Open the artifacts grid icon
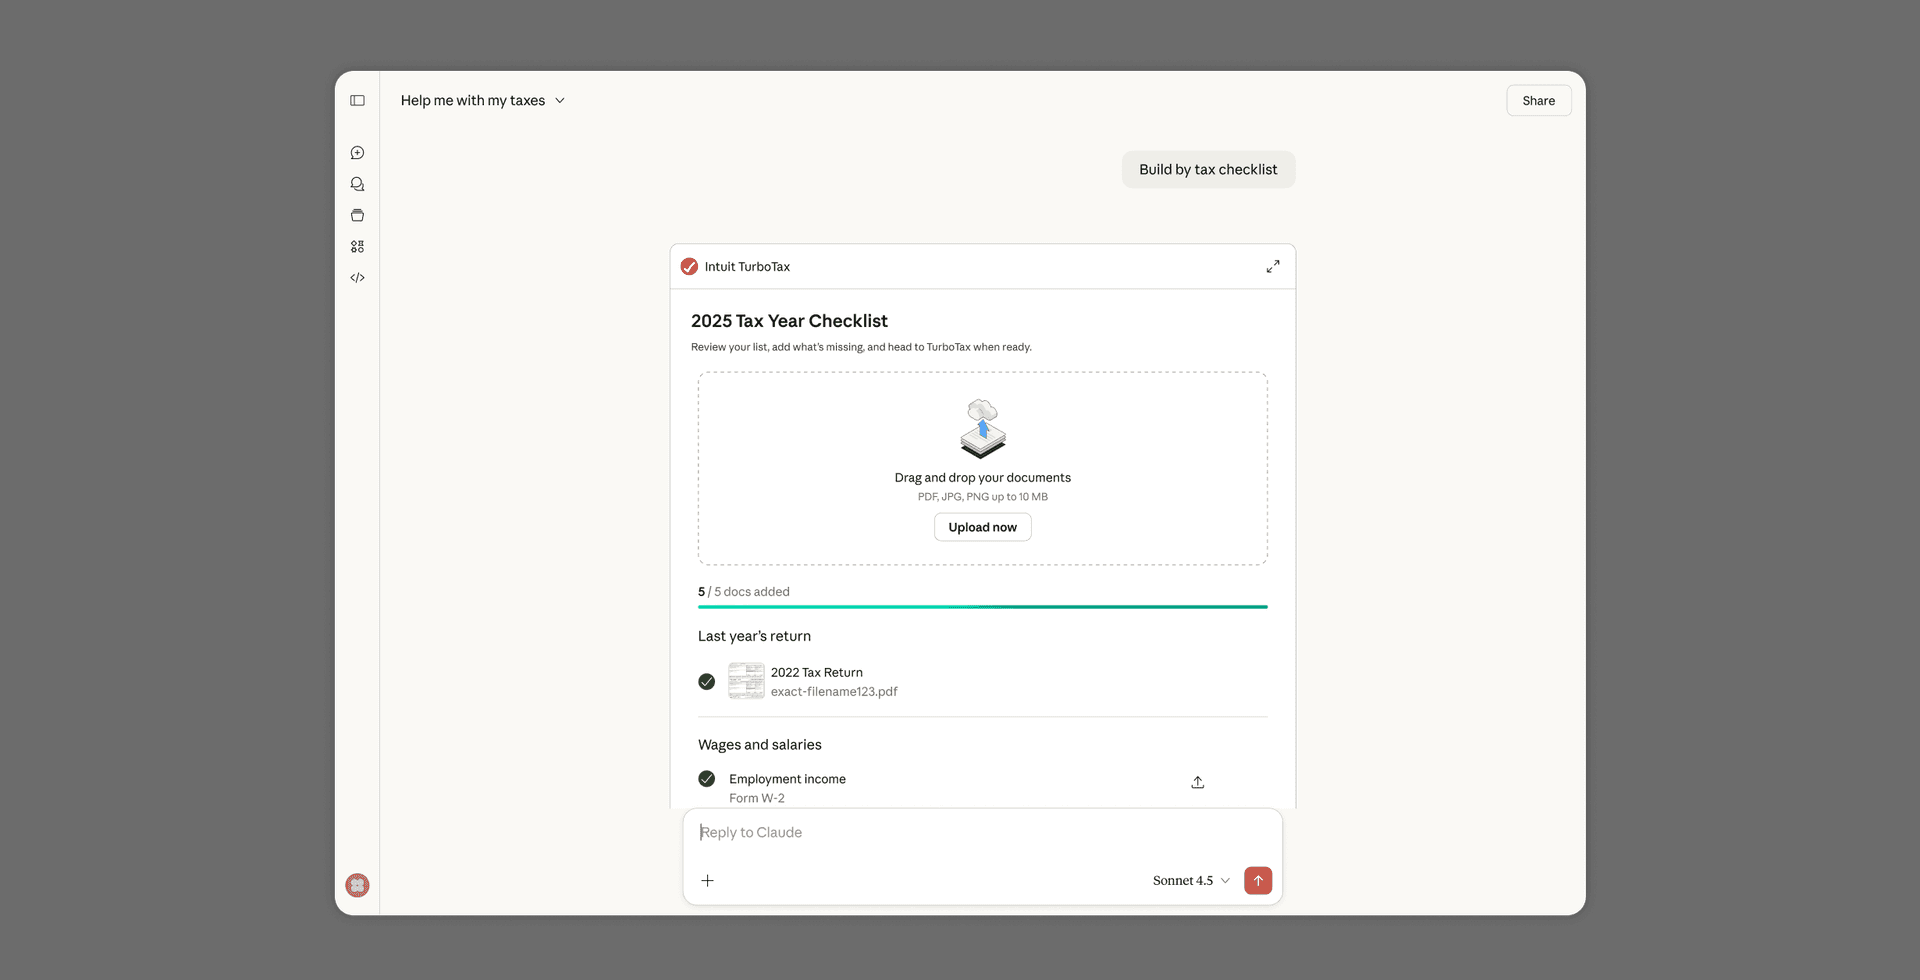The height and width of the screenshot is (980, 1920). pos(357,246)
